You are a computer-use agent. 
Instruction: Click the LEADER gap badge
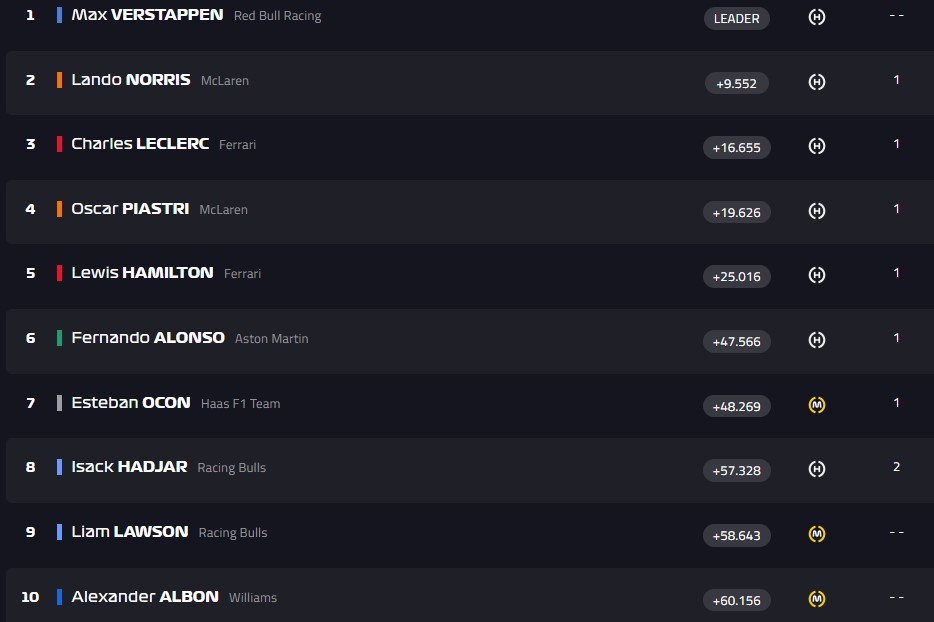737,18
